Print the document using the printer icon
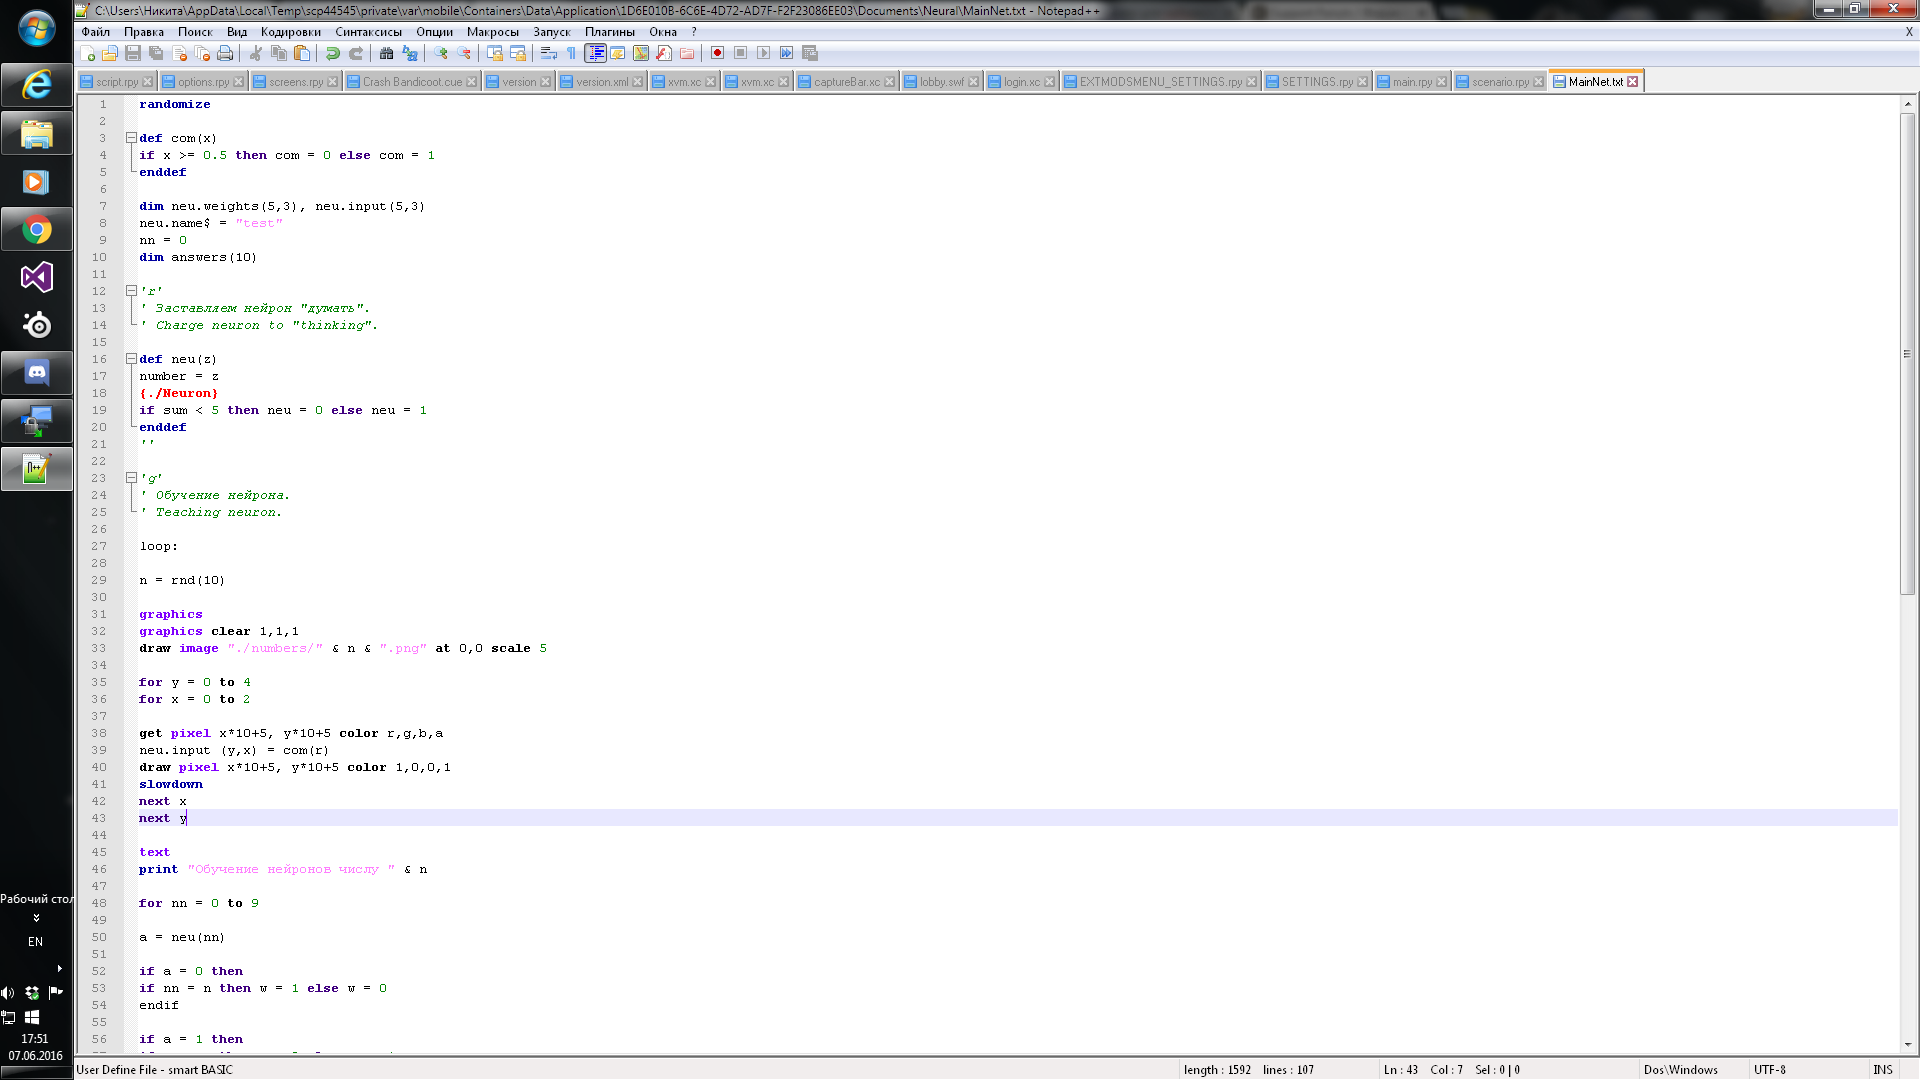This screenshot has width=1920, height=1080. (x=224, y=53)
